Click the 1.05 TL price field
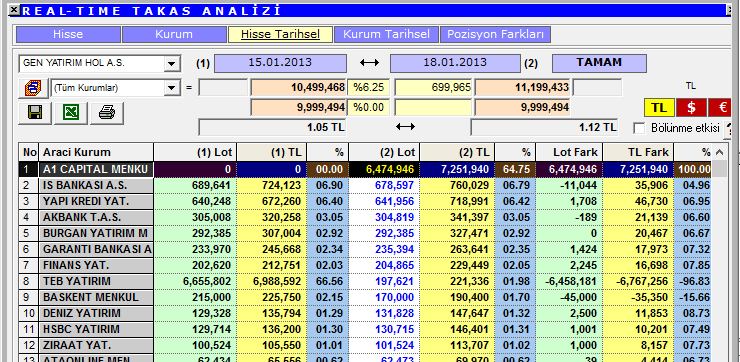 point(273,127)
